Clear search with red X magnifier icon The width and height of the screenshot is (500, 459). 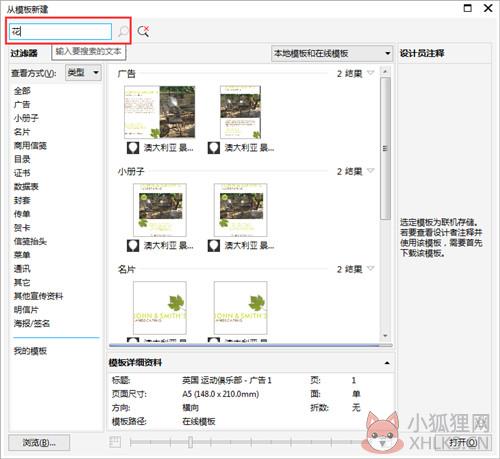[143, 31]
